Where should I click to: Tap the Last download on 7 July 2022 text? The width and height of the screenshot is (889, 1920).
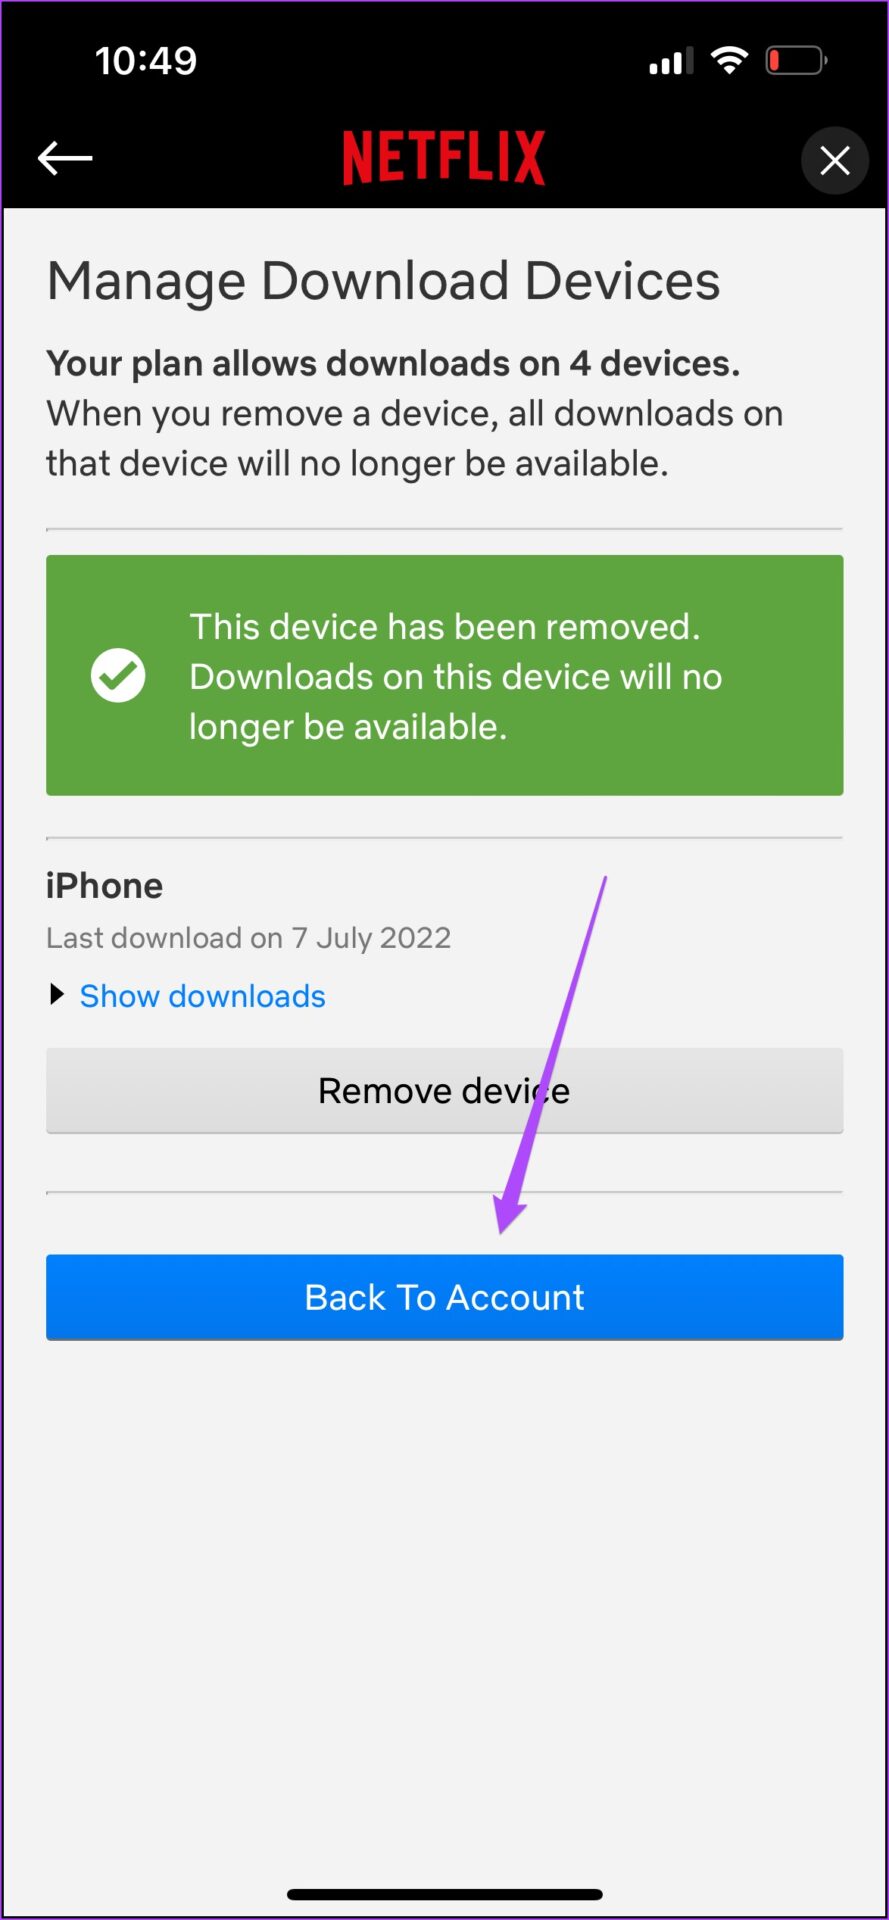[x=249, y=938]
